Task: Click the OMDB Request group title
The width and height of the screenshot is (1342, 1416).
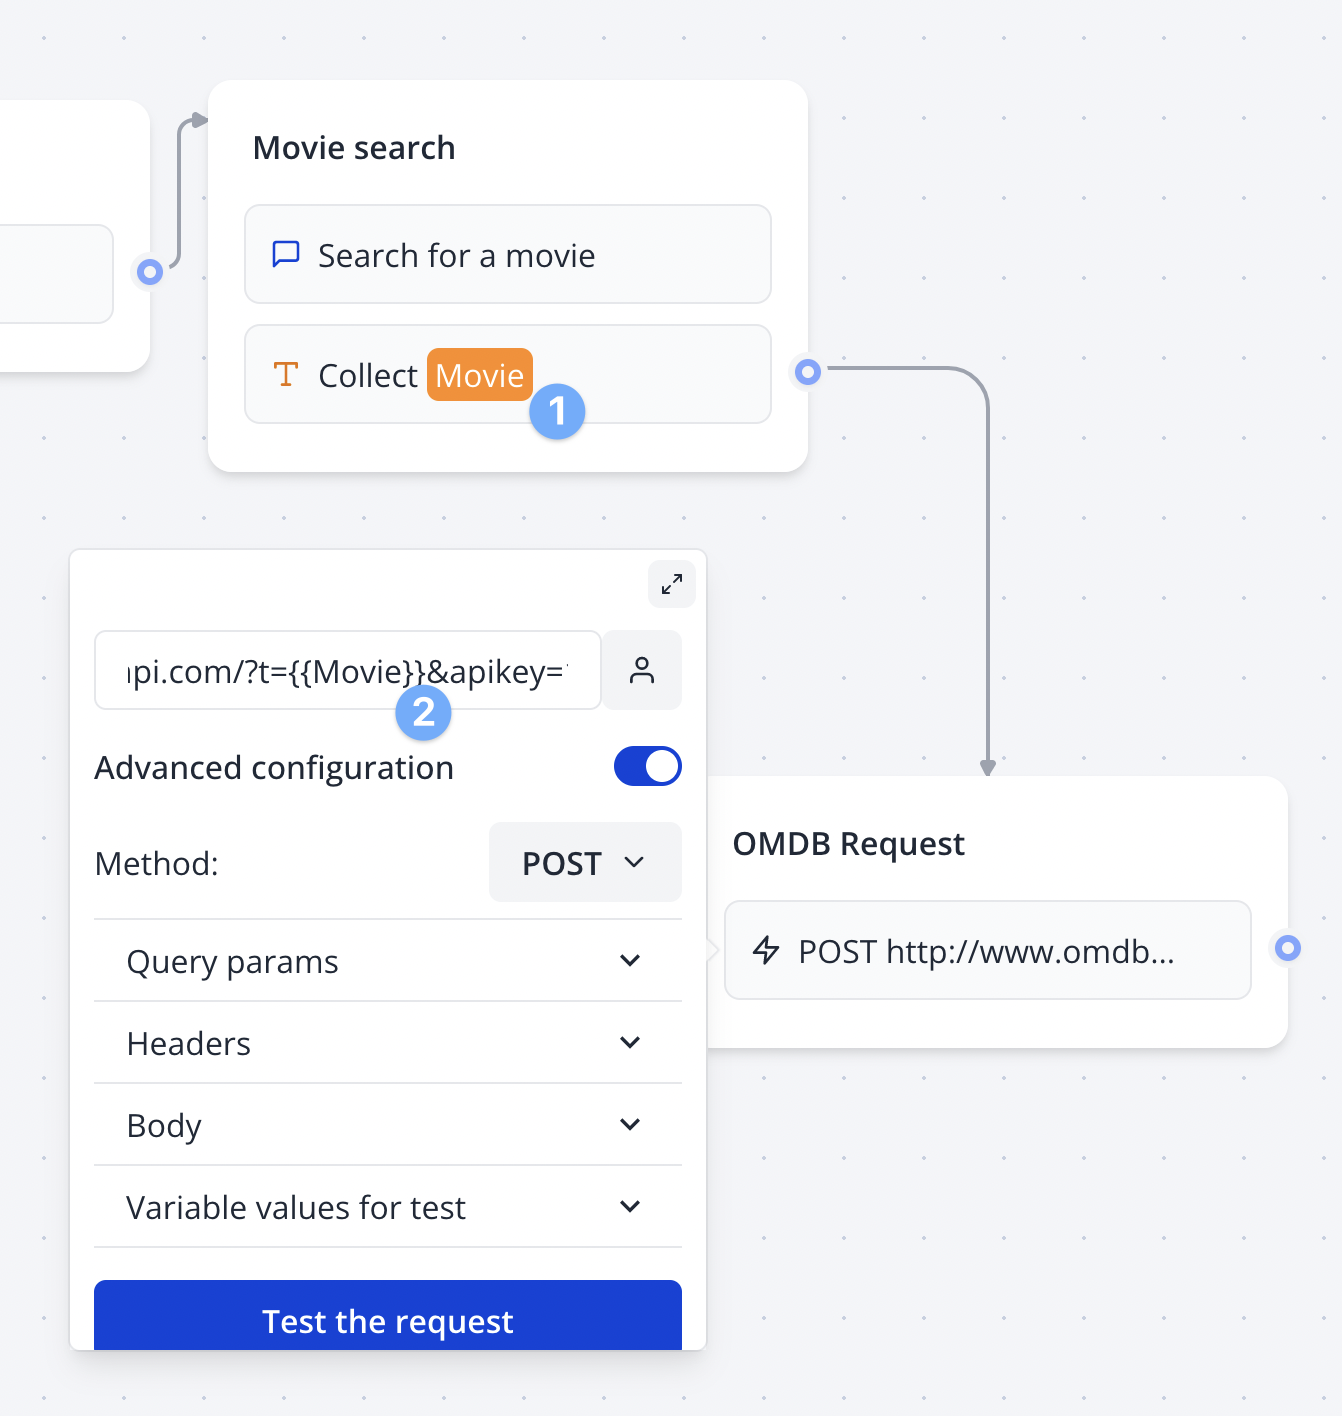Action: click(x=848, y=844)
